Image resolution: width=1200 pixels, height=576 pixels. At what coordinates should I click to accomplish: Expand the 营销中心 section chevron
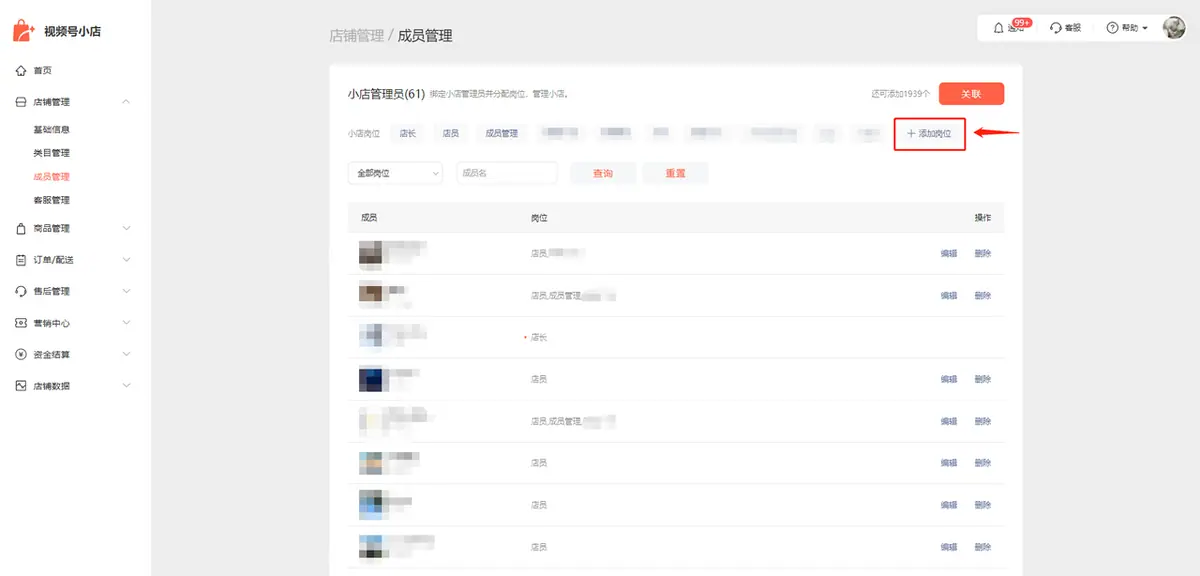click(x=126, y=323)
